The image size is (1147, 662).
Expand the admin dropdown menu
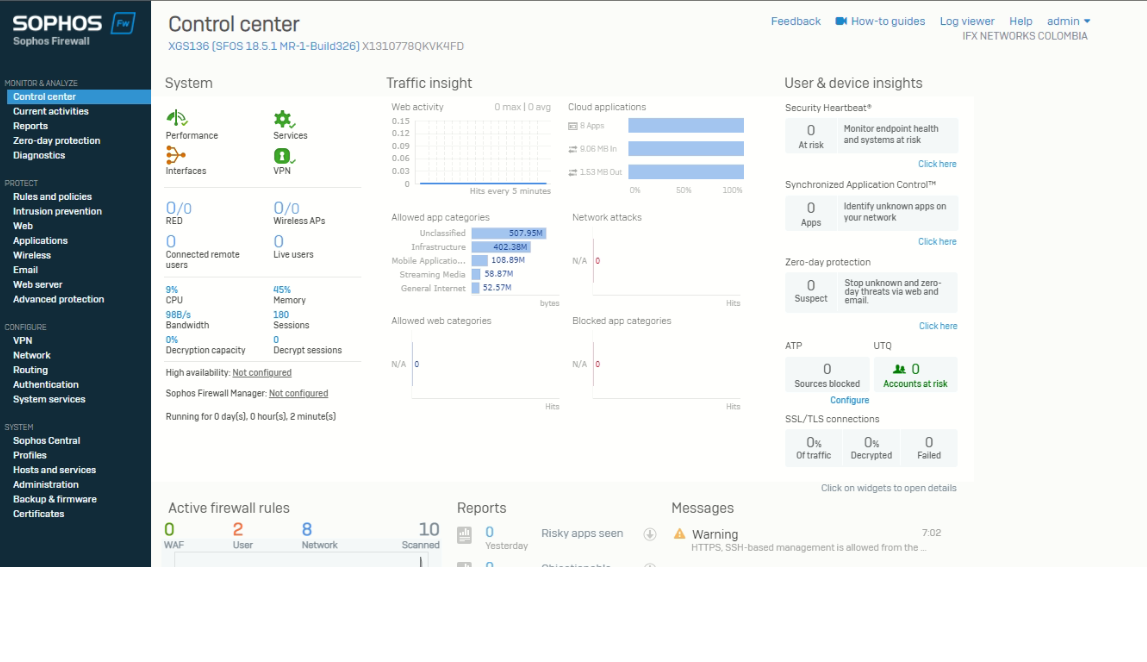(1068, 21)
